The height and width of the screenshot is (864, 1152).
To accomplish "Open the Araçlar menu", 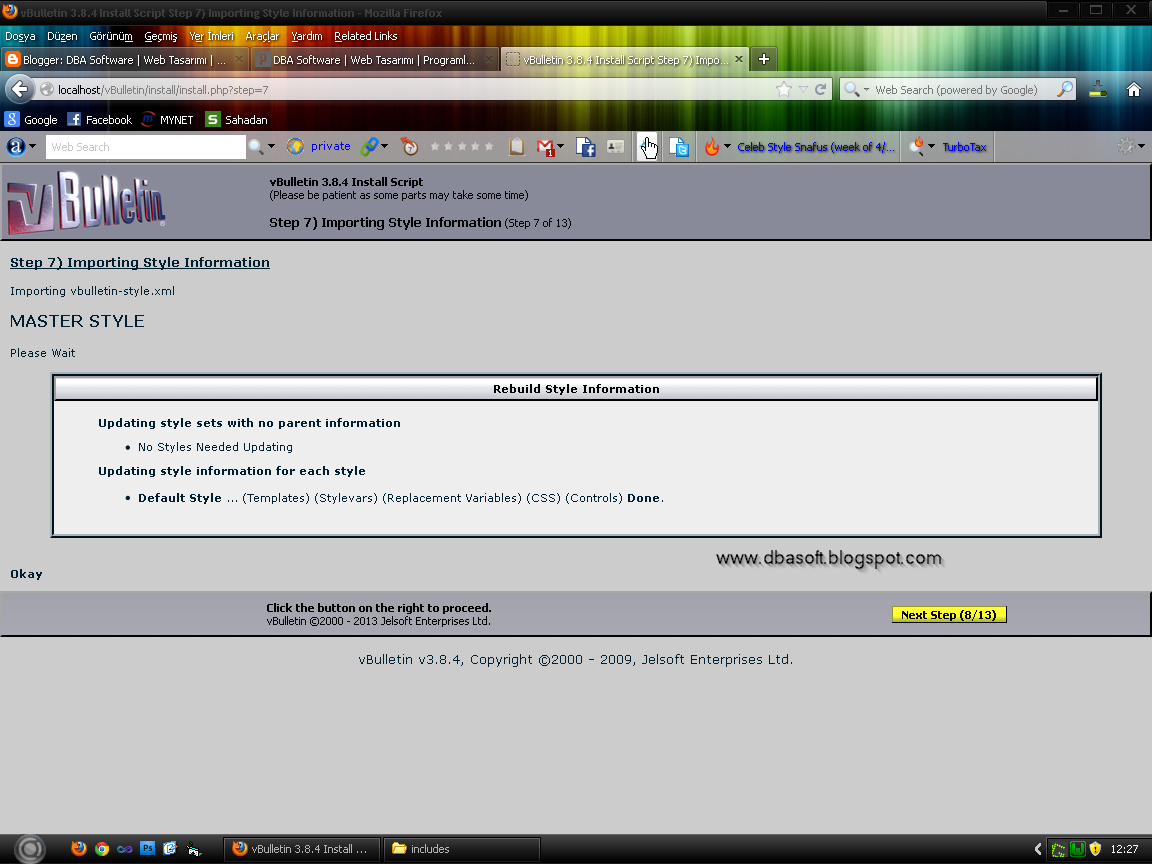I will (x=262, y=36).
